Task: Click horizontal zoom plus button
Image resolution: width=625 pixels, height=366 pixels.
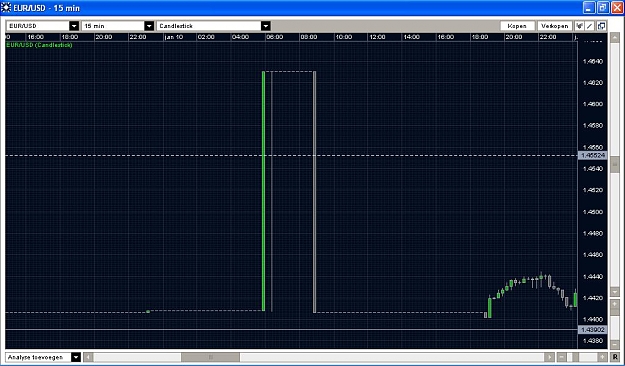Action: point(602,357)
